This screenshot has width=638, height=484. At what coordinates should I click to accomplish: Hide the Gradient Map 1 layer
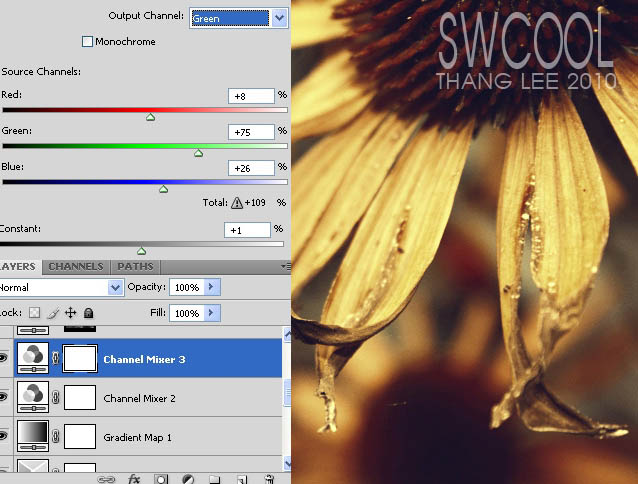tap(4, 436)
